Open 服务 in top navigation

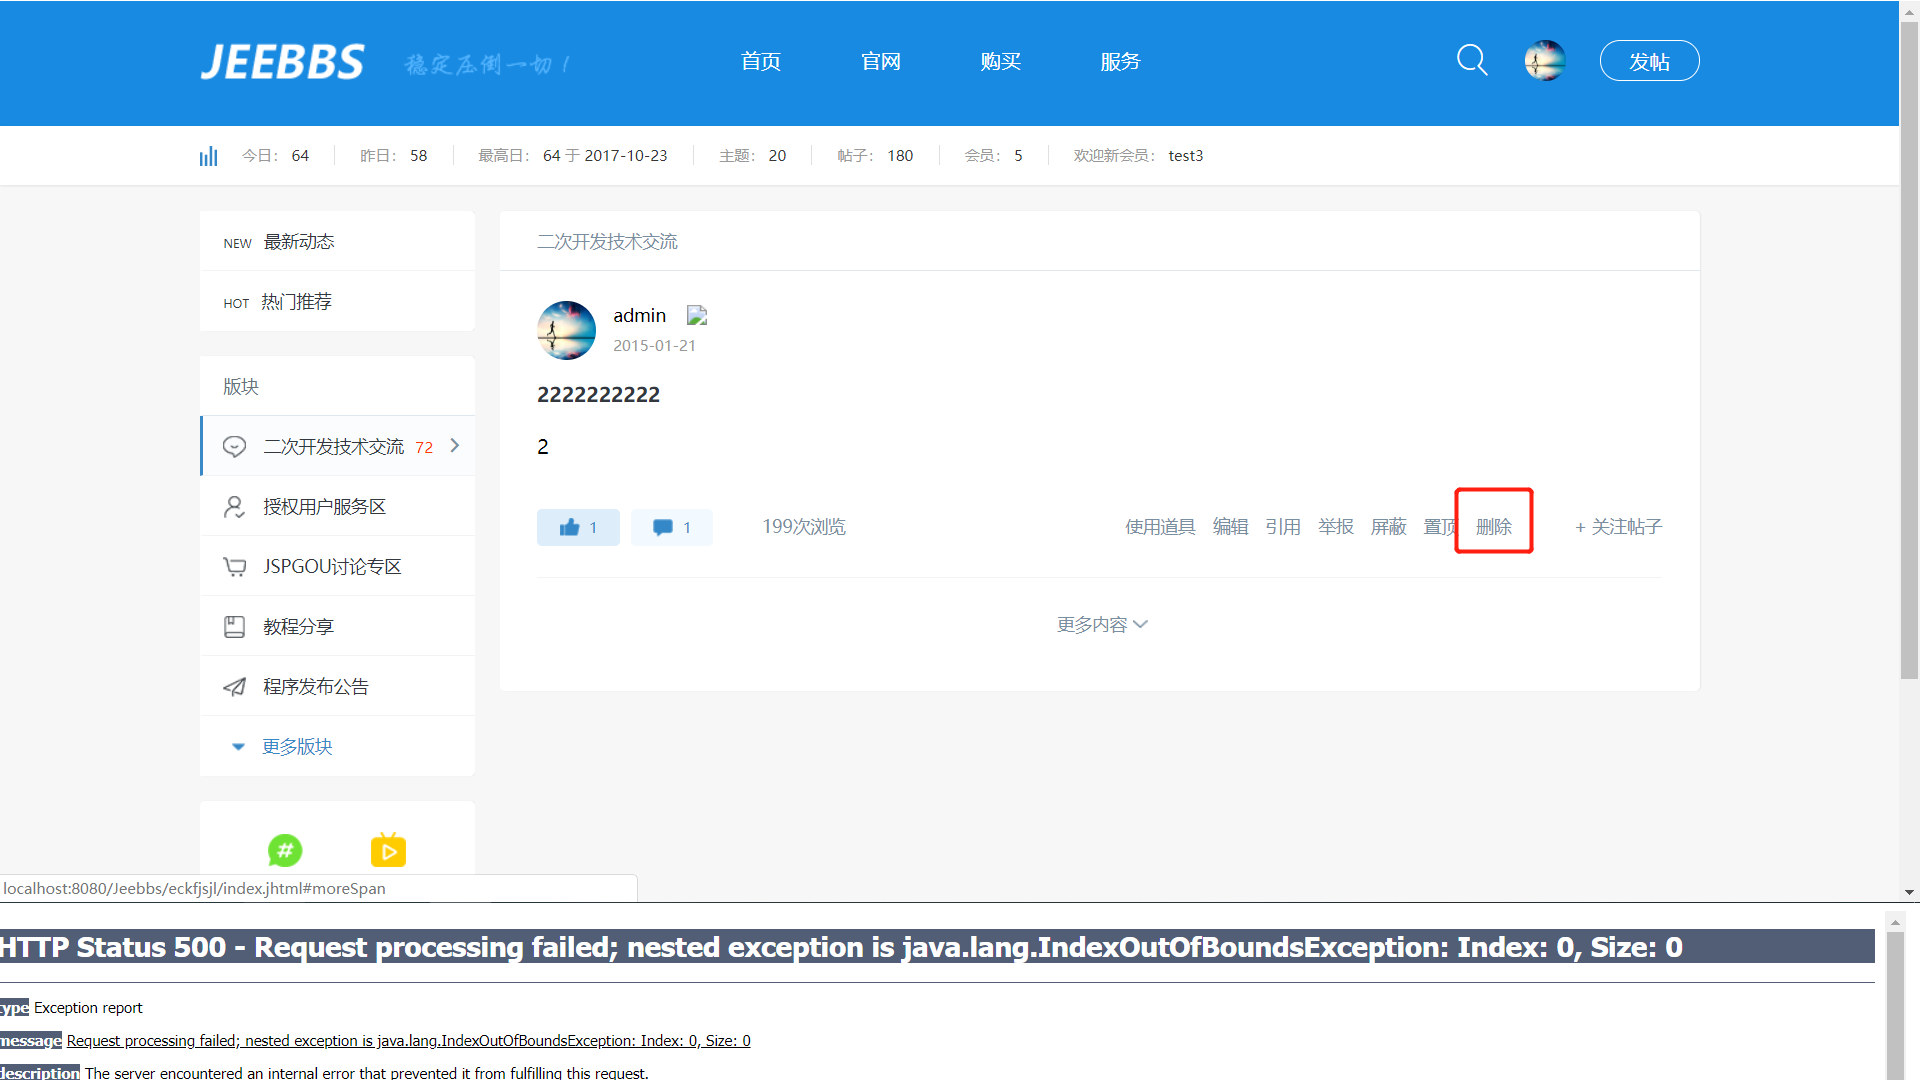[x=1120, y=61]
